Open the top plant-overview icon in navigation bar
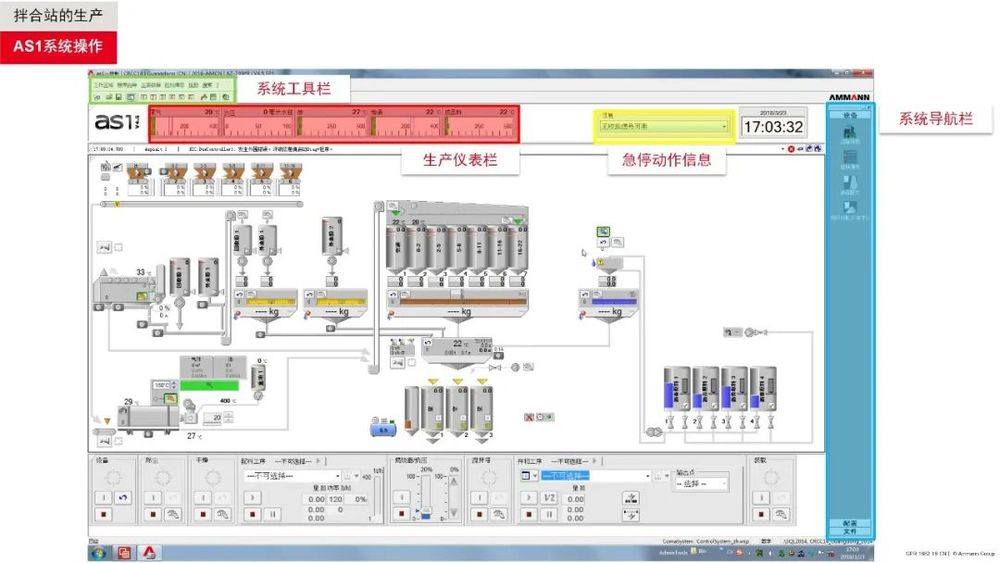Image resolution: width=1000 pixels, height=563 pixels. [849, 135]
